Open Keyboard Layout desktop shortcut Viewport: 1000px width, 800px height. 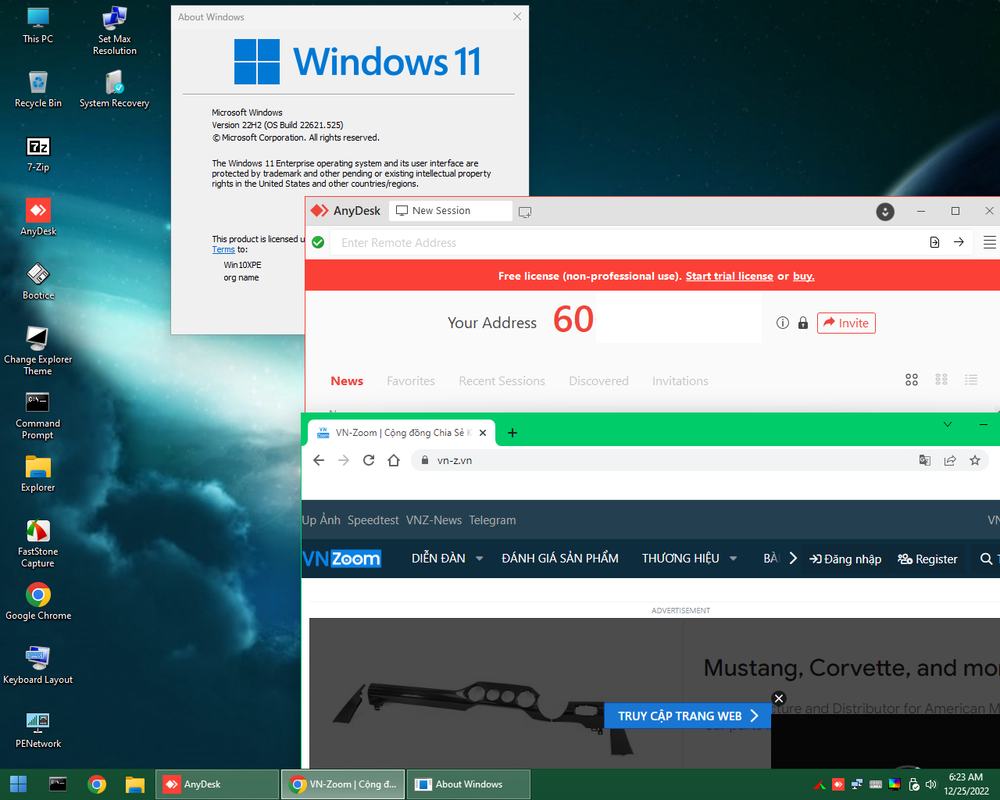tap(38, 666)
